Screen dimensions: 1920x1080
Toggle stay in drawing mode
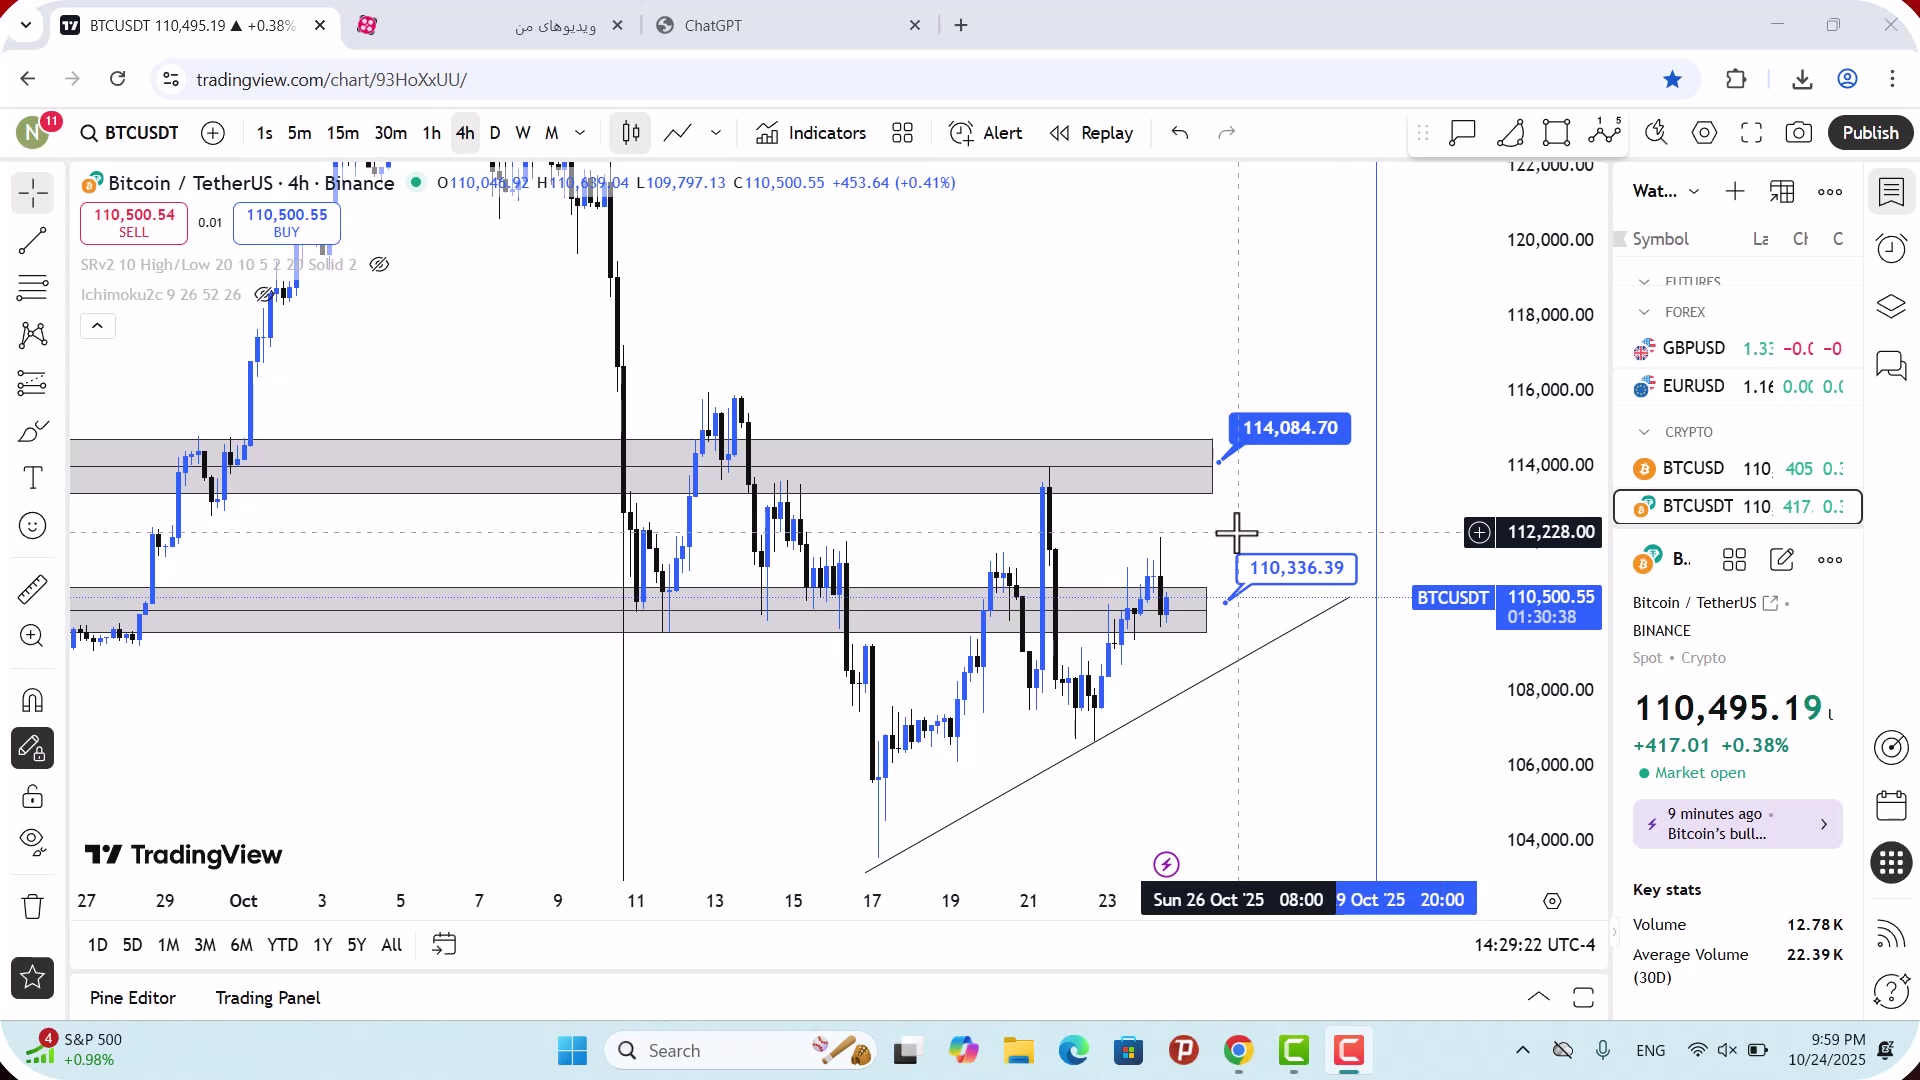[32, 748]
